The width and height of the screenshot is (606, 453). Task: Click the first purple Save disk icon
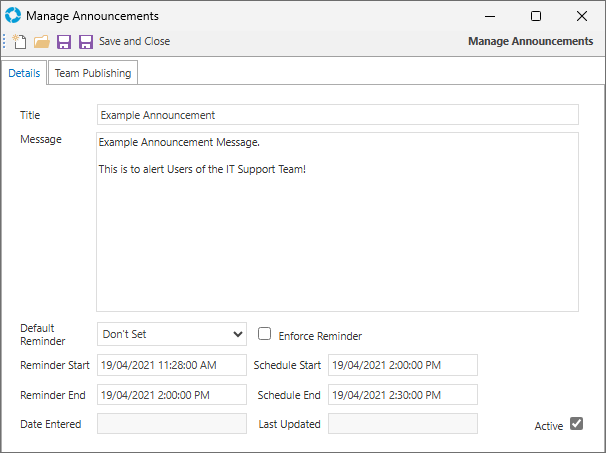64,42
